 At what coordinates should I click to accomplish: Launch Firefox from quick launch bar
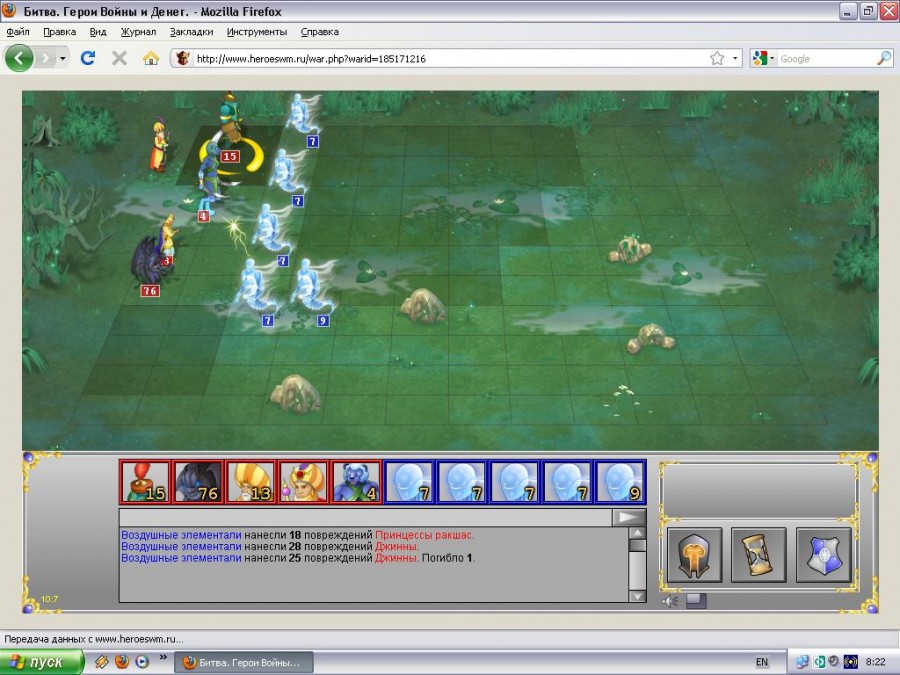[x=122, y=662]
